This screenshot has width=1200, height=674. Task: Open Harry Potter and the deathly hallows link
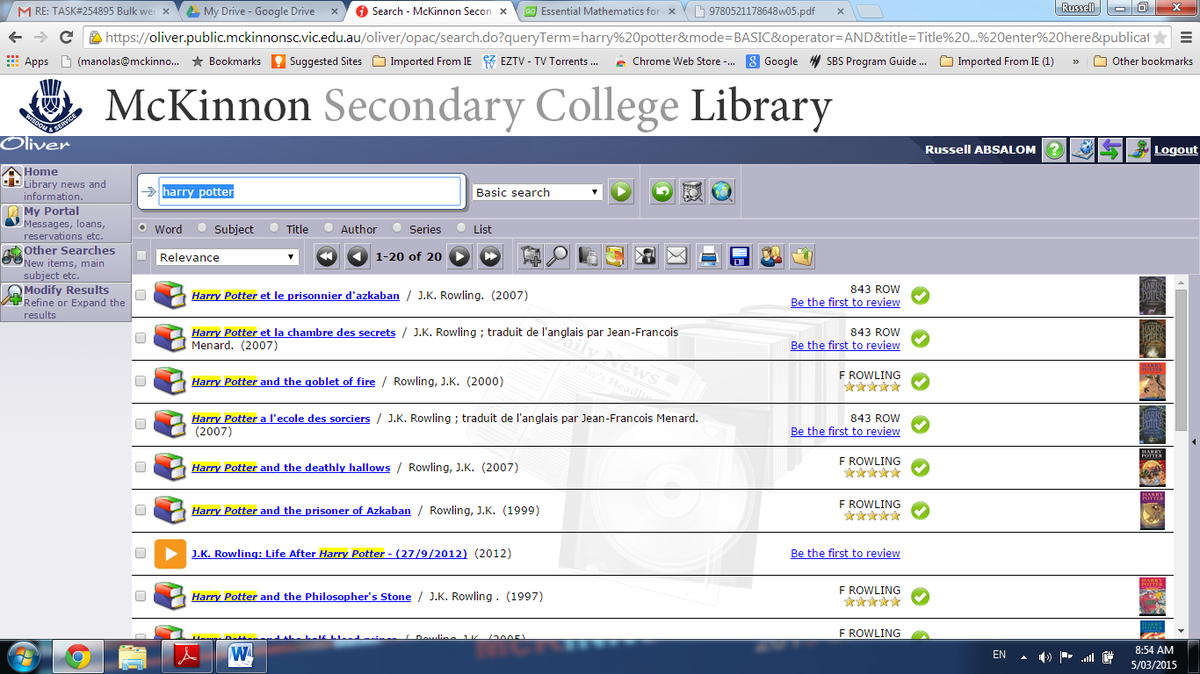pyautogui.click(x=290, y=468)
